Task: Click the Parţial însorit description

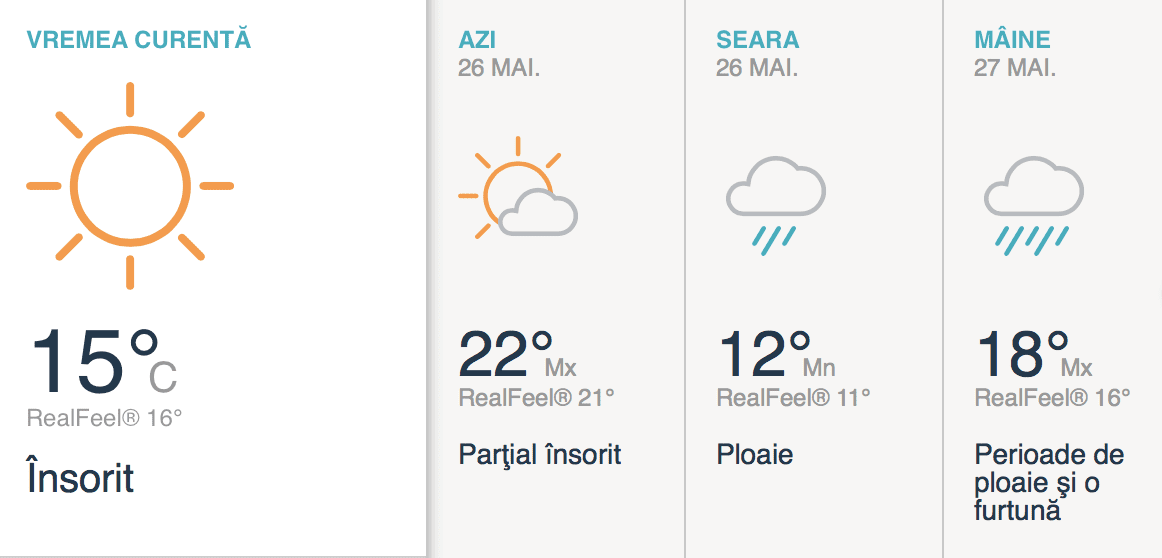Action: [540, 455]
